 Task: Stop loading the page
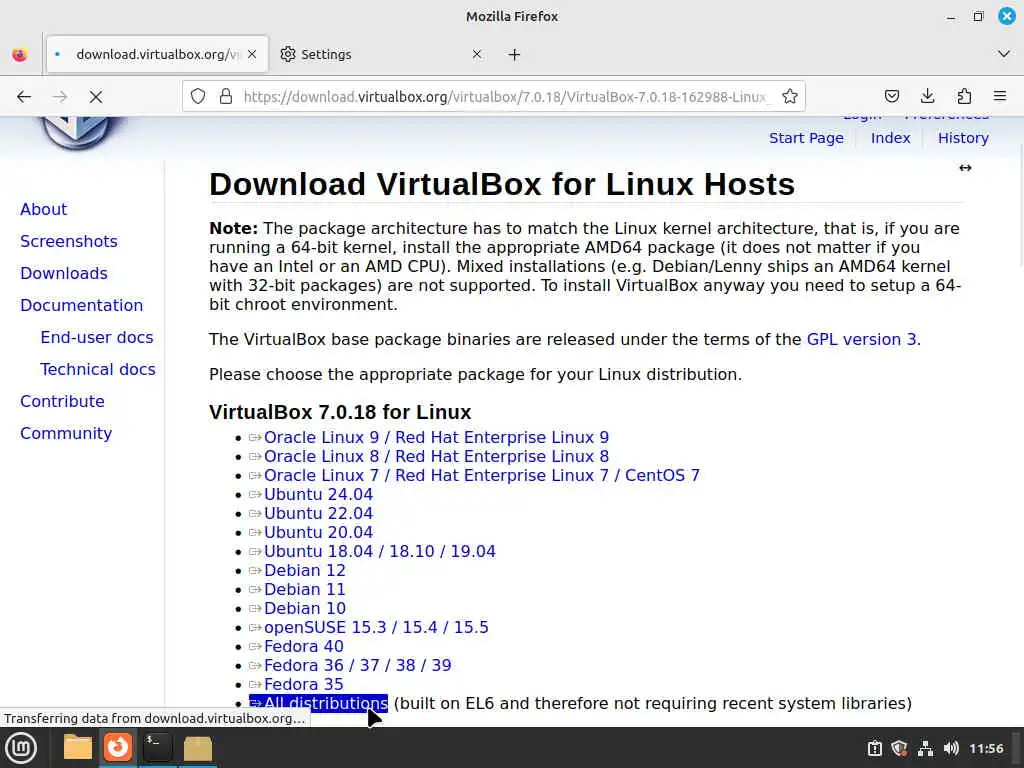(96, 97)
